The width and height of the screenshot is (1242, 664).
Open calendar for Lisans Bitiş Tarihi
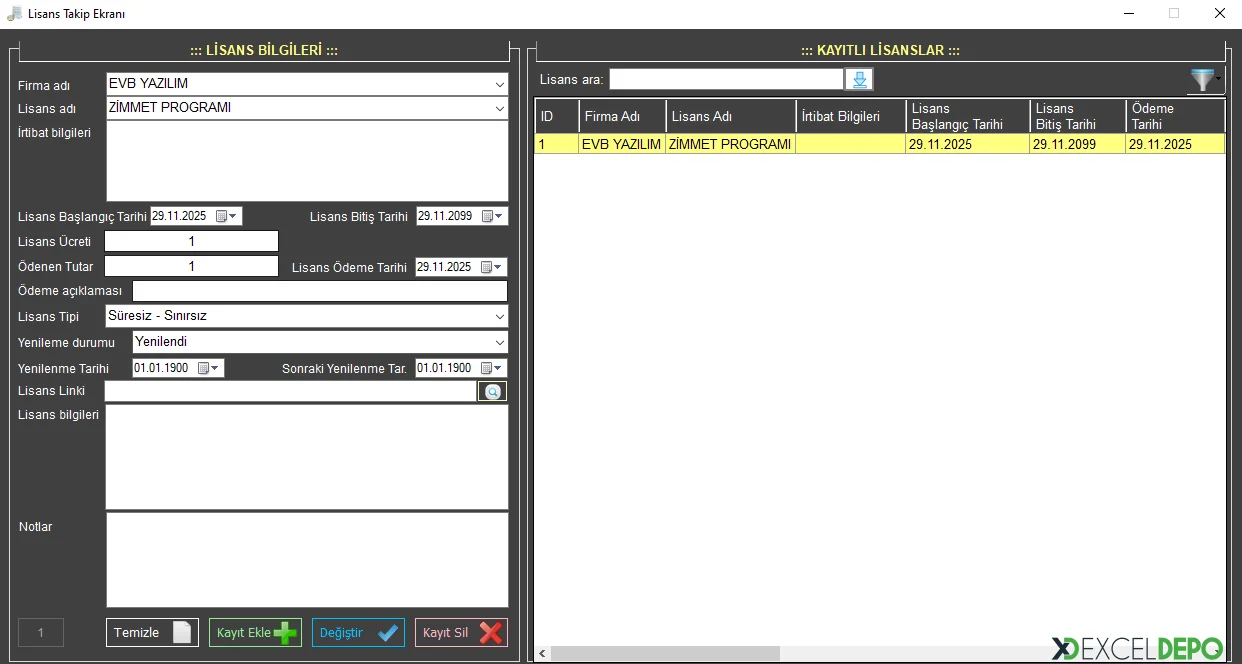pyautogui.click(x=496, y=216)
